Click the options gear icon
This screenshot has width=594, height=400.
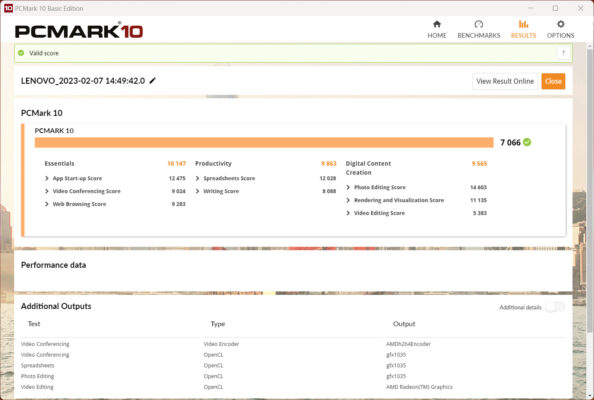coord(561,24)
